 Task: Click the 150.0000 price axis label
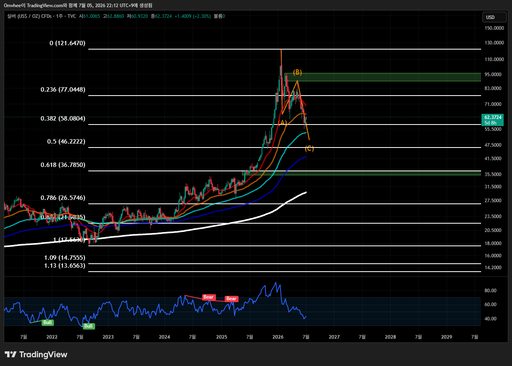(x=494, y=28)
